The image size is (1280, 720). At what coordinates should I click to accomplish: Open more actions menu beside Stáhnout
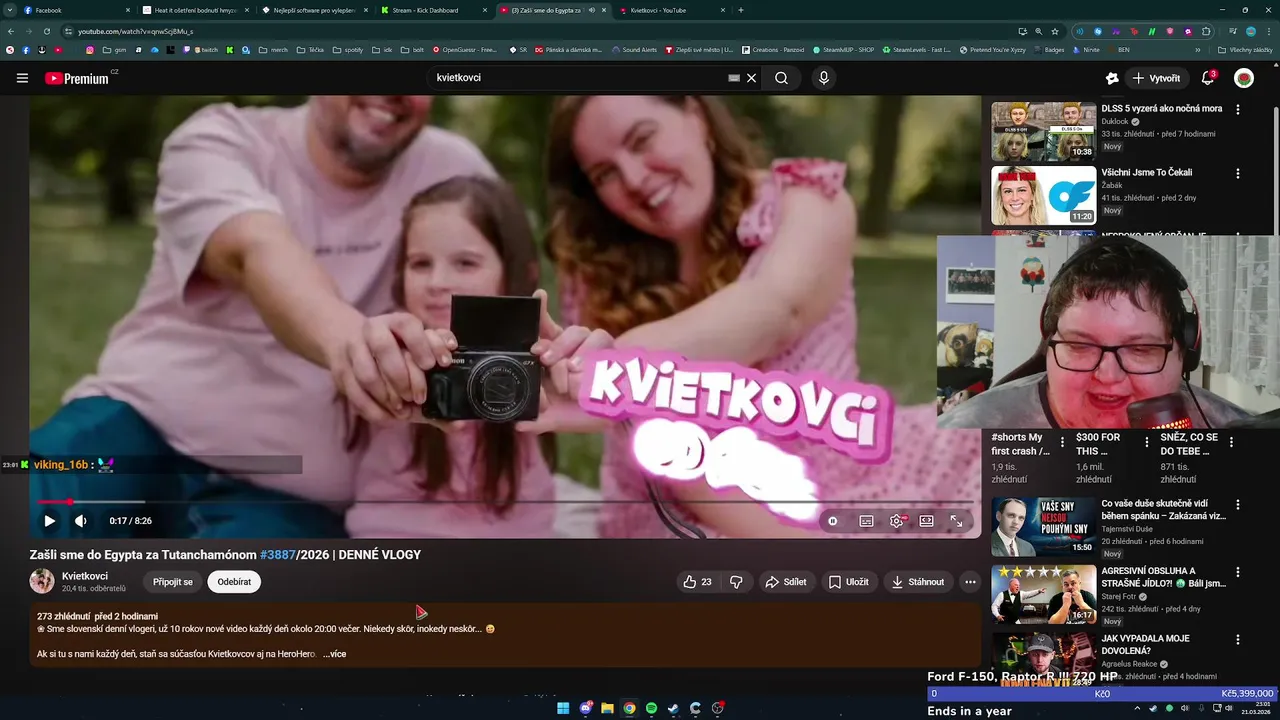(x=970, y=582)
